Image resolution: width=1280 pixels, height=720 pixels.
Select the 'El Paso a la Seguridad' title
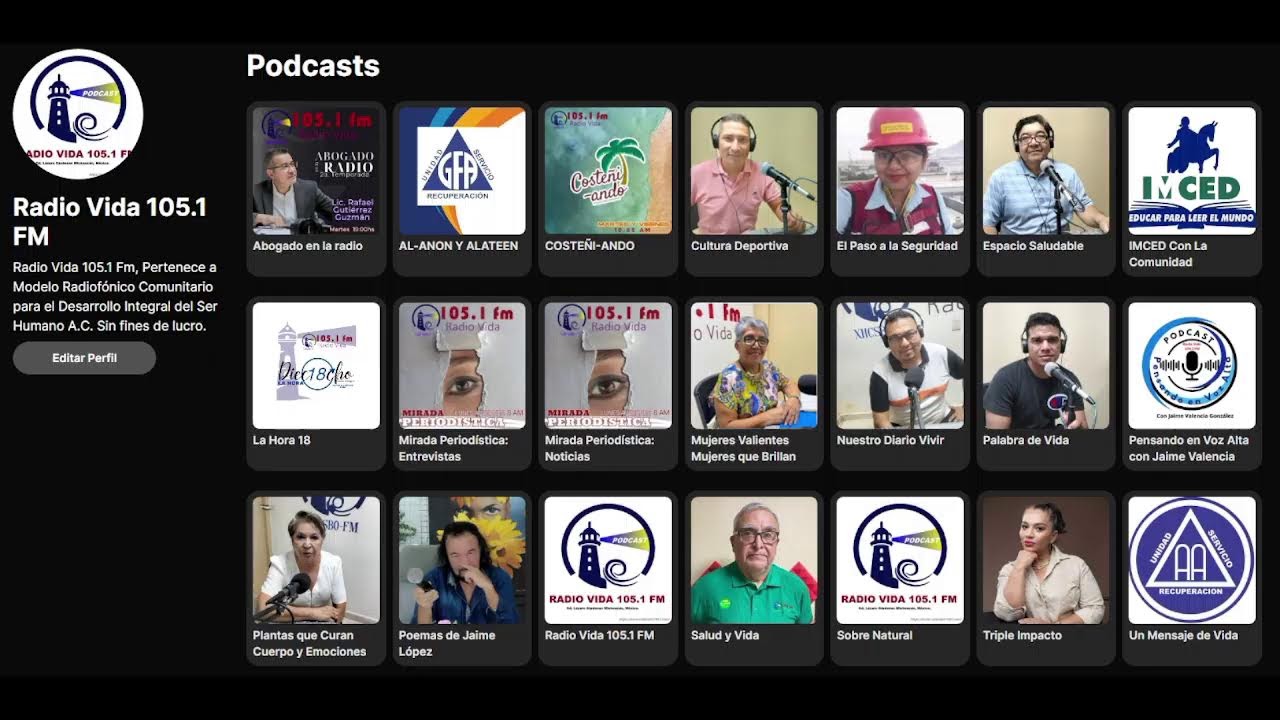(x=897, y=246)
